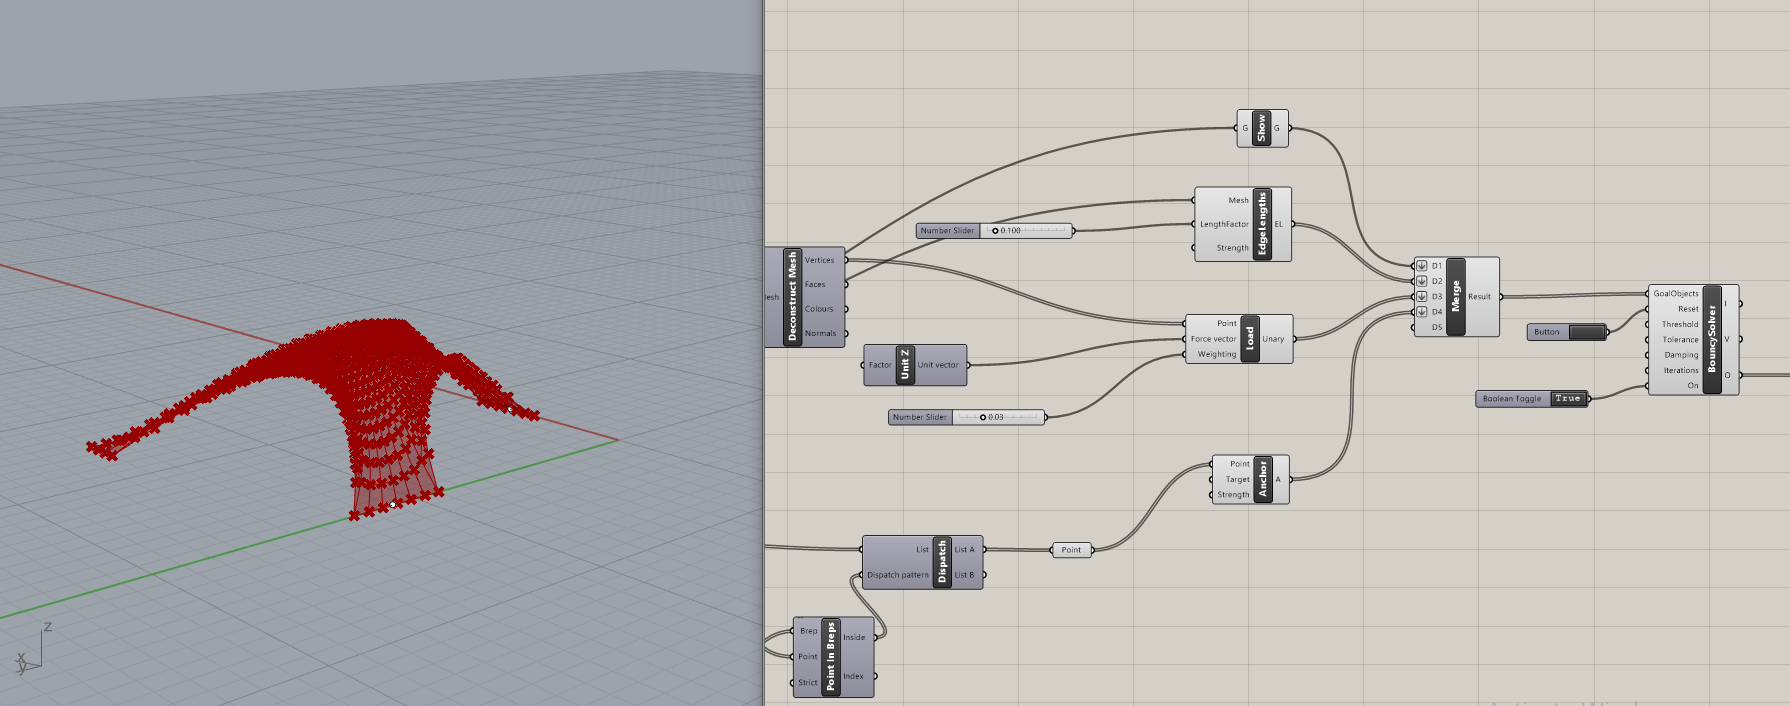The height and width of the screenshot is (706, 1790).
Task: Click the Merge component title bar
Action: pos(1455,297)
